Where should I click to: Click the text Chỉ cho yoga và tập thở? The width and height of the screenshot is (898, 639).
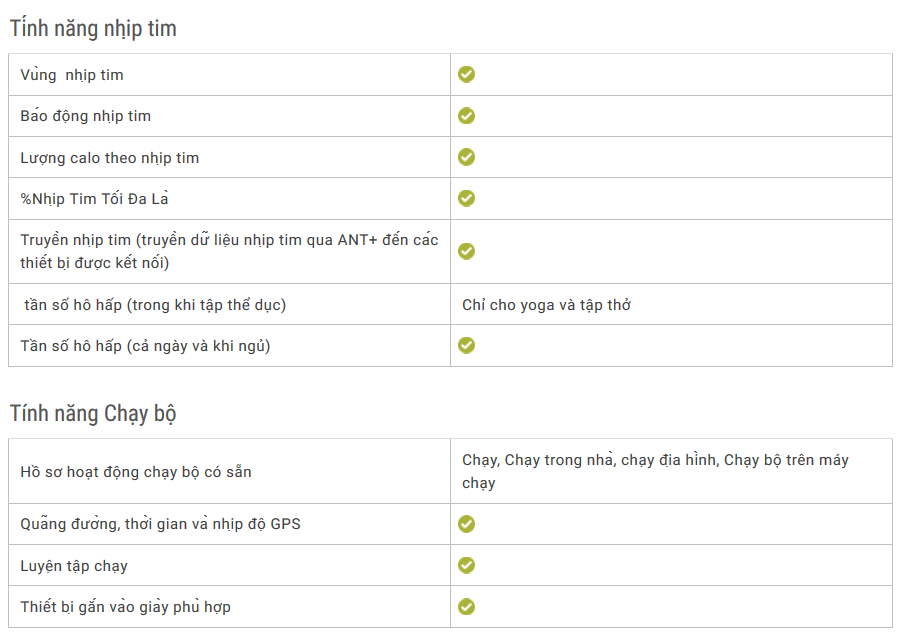546,305
